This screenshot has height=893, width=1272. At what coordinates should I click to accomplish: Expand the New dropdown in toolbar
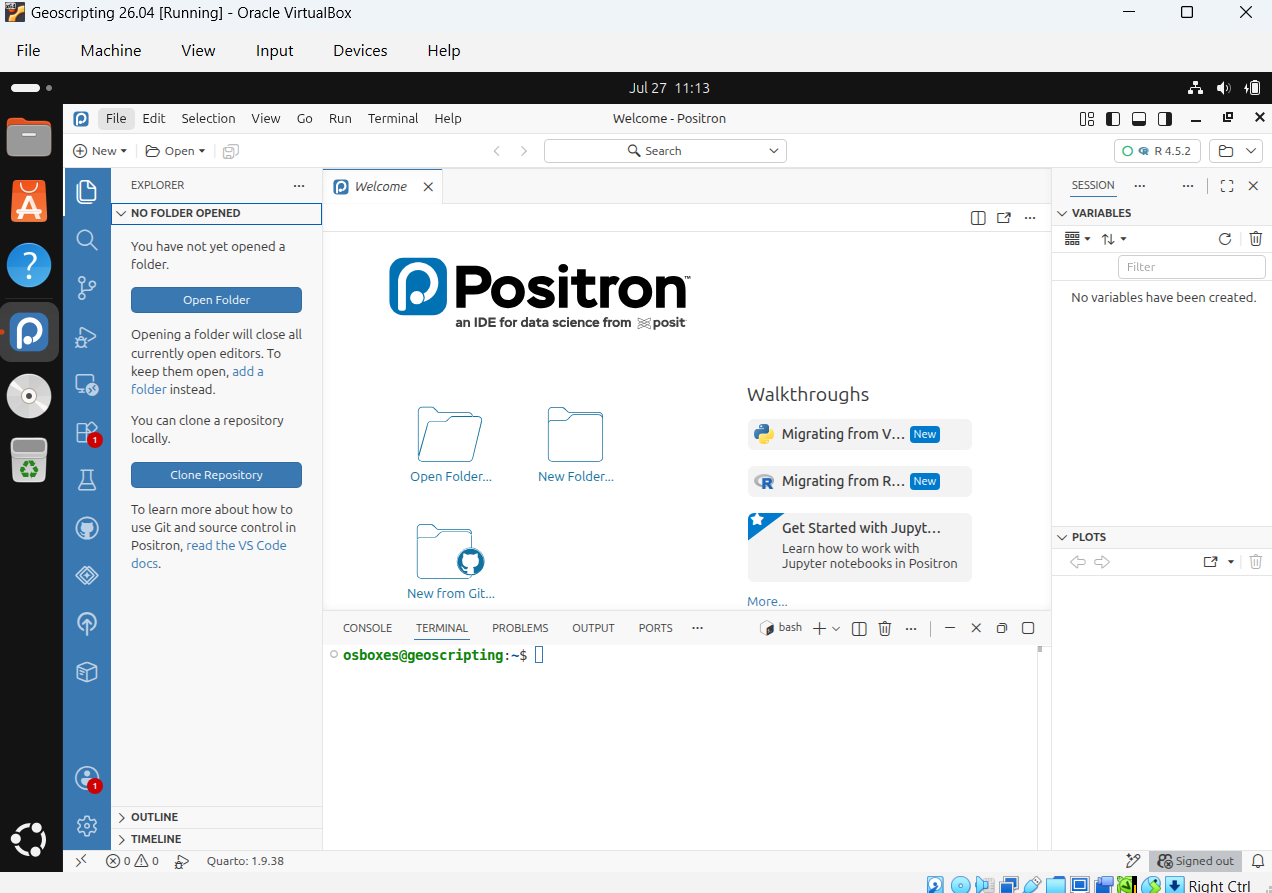pos(123,152)
